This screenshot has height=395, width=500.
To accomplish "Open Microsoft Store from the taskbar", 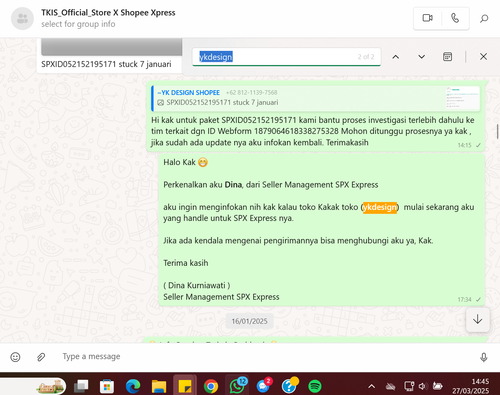I will pyautogui.click(x=107, y=386).
